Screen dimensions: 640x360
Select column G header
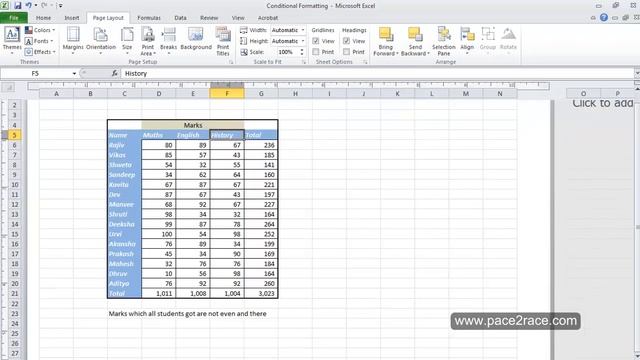(x=261, y=94)
